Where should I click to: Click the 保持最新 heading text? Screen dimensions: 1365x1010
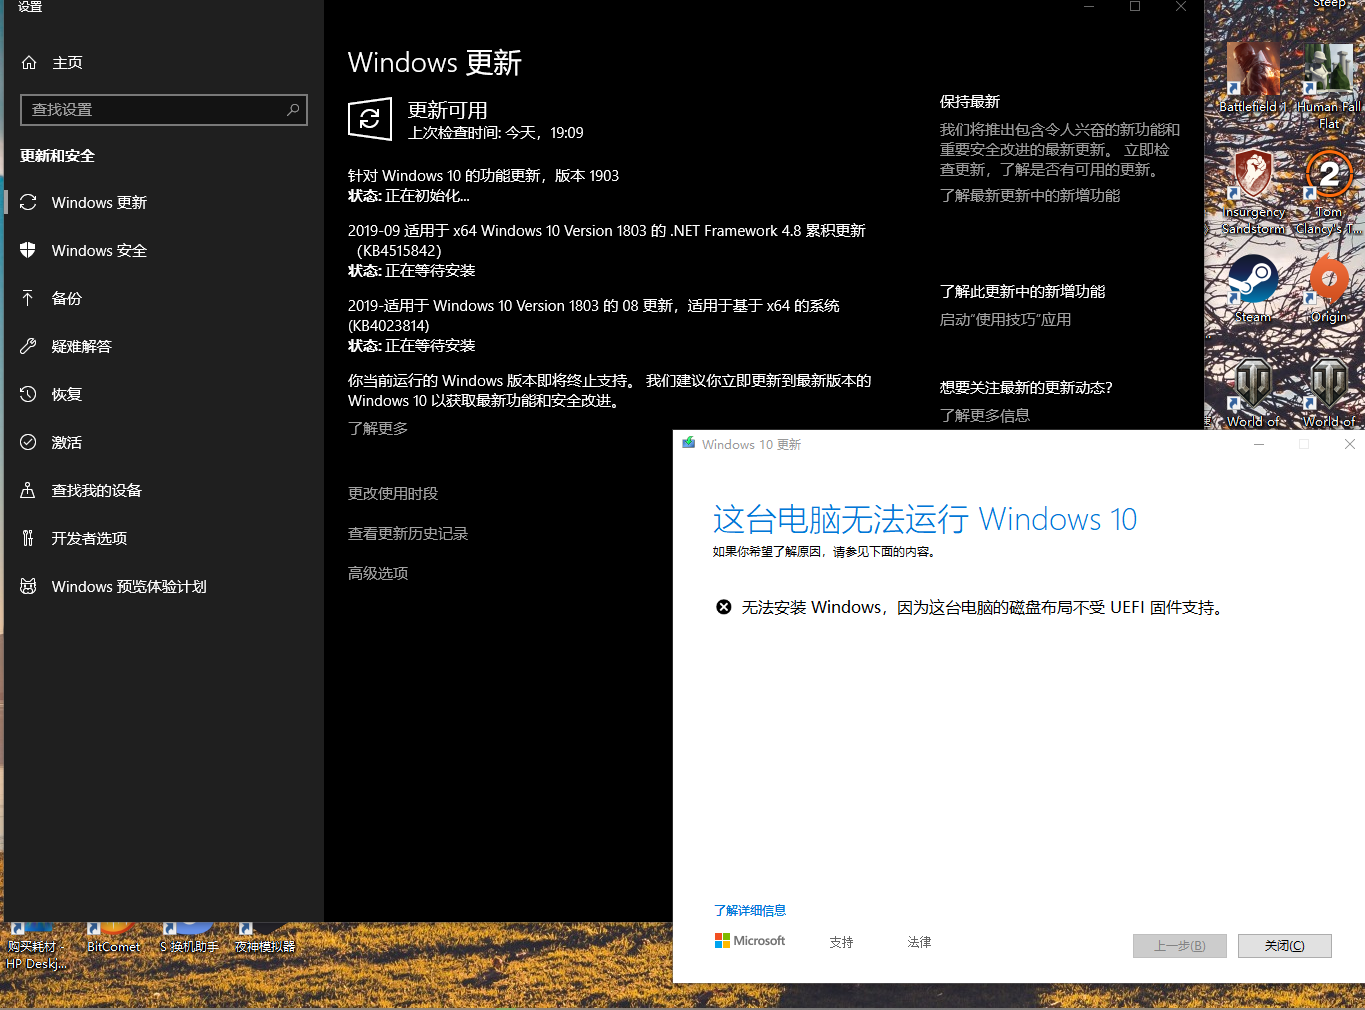[970, 101]
